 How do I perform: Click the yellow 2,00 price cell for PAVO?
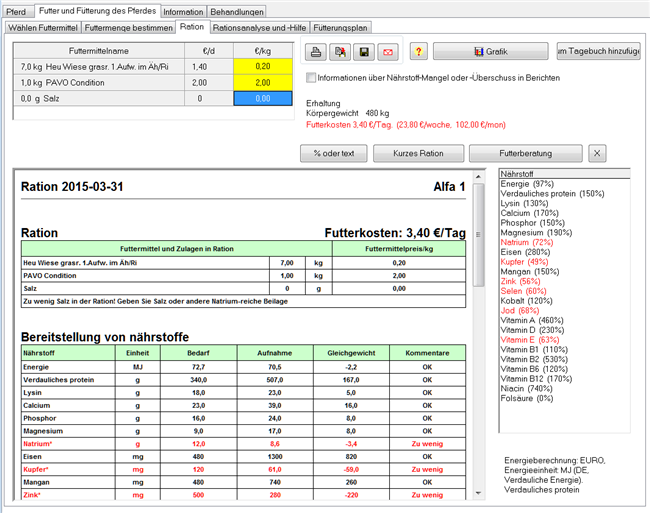pos(263,82)
